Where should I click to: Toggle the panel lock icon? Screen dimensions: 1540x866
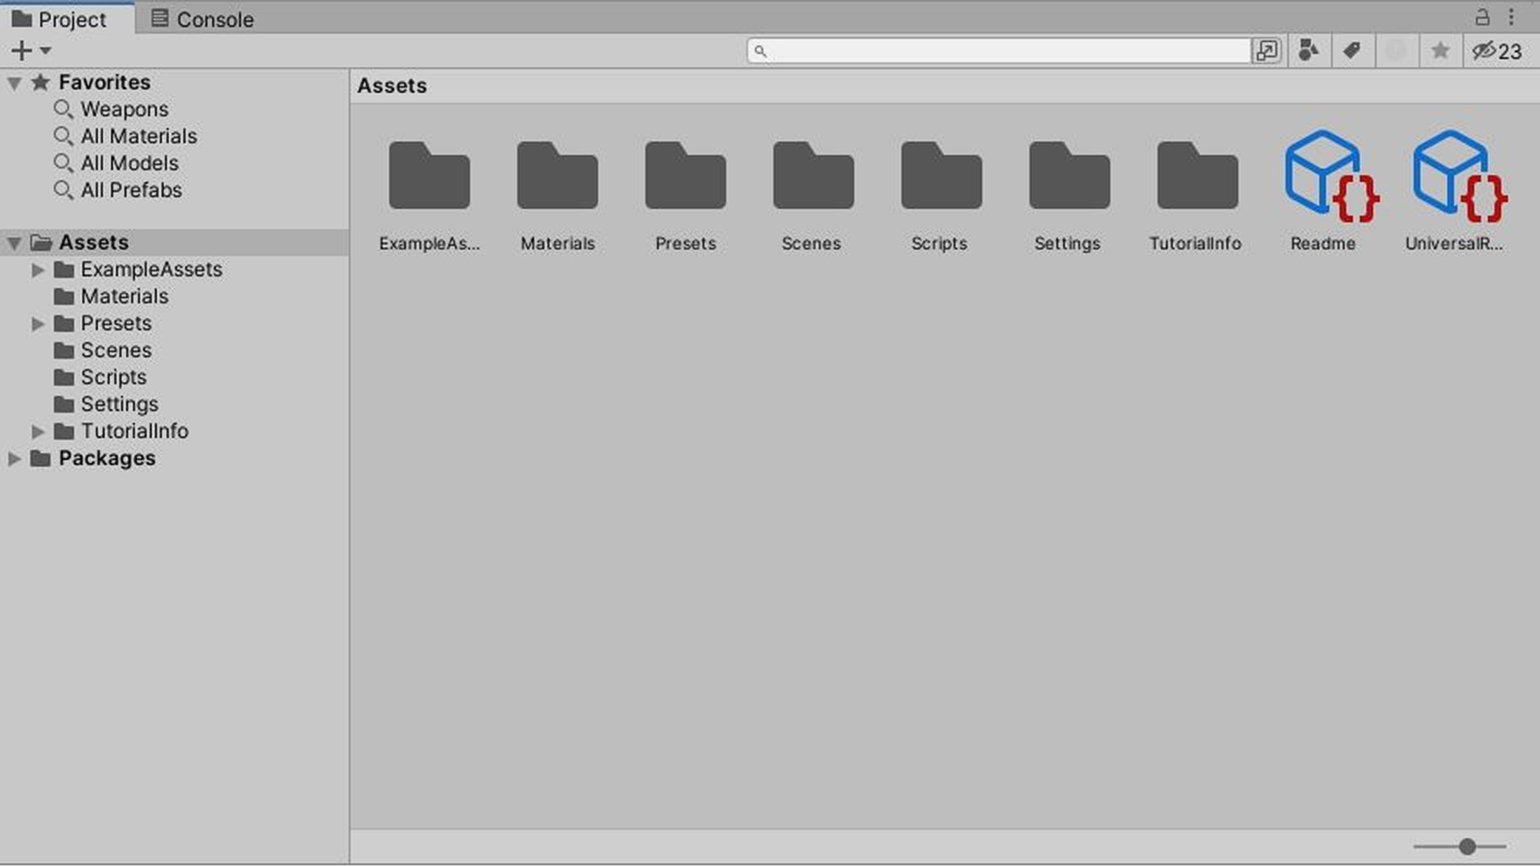(1482, 17)
